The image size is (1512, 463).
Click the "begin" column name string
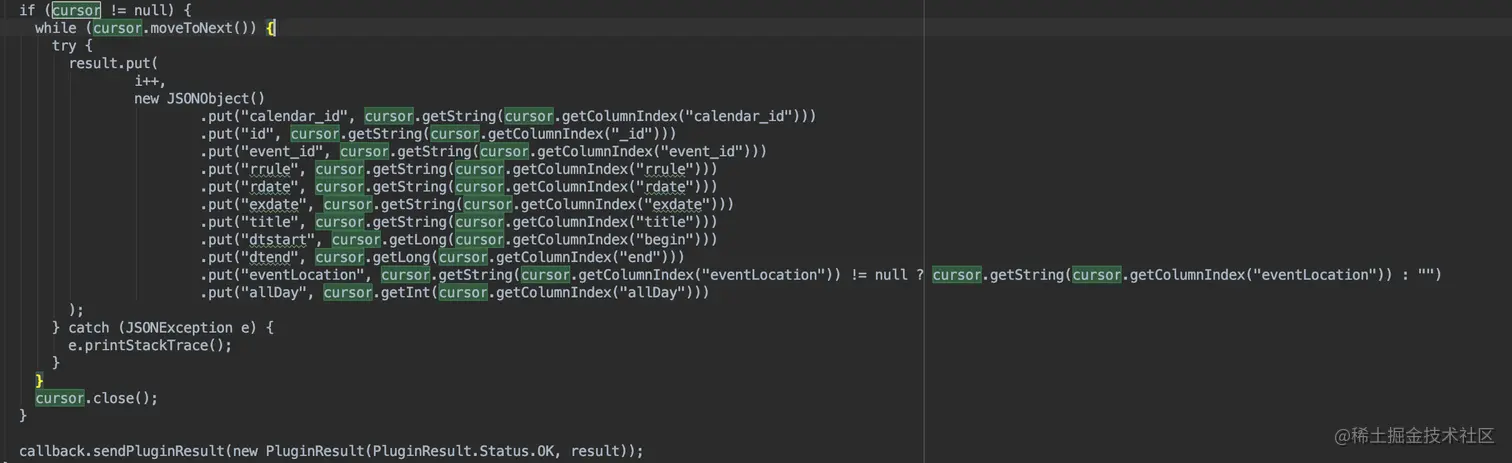tap(667, 239)
